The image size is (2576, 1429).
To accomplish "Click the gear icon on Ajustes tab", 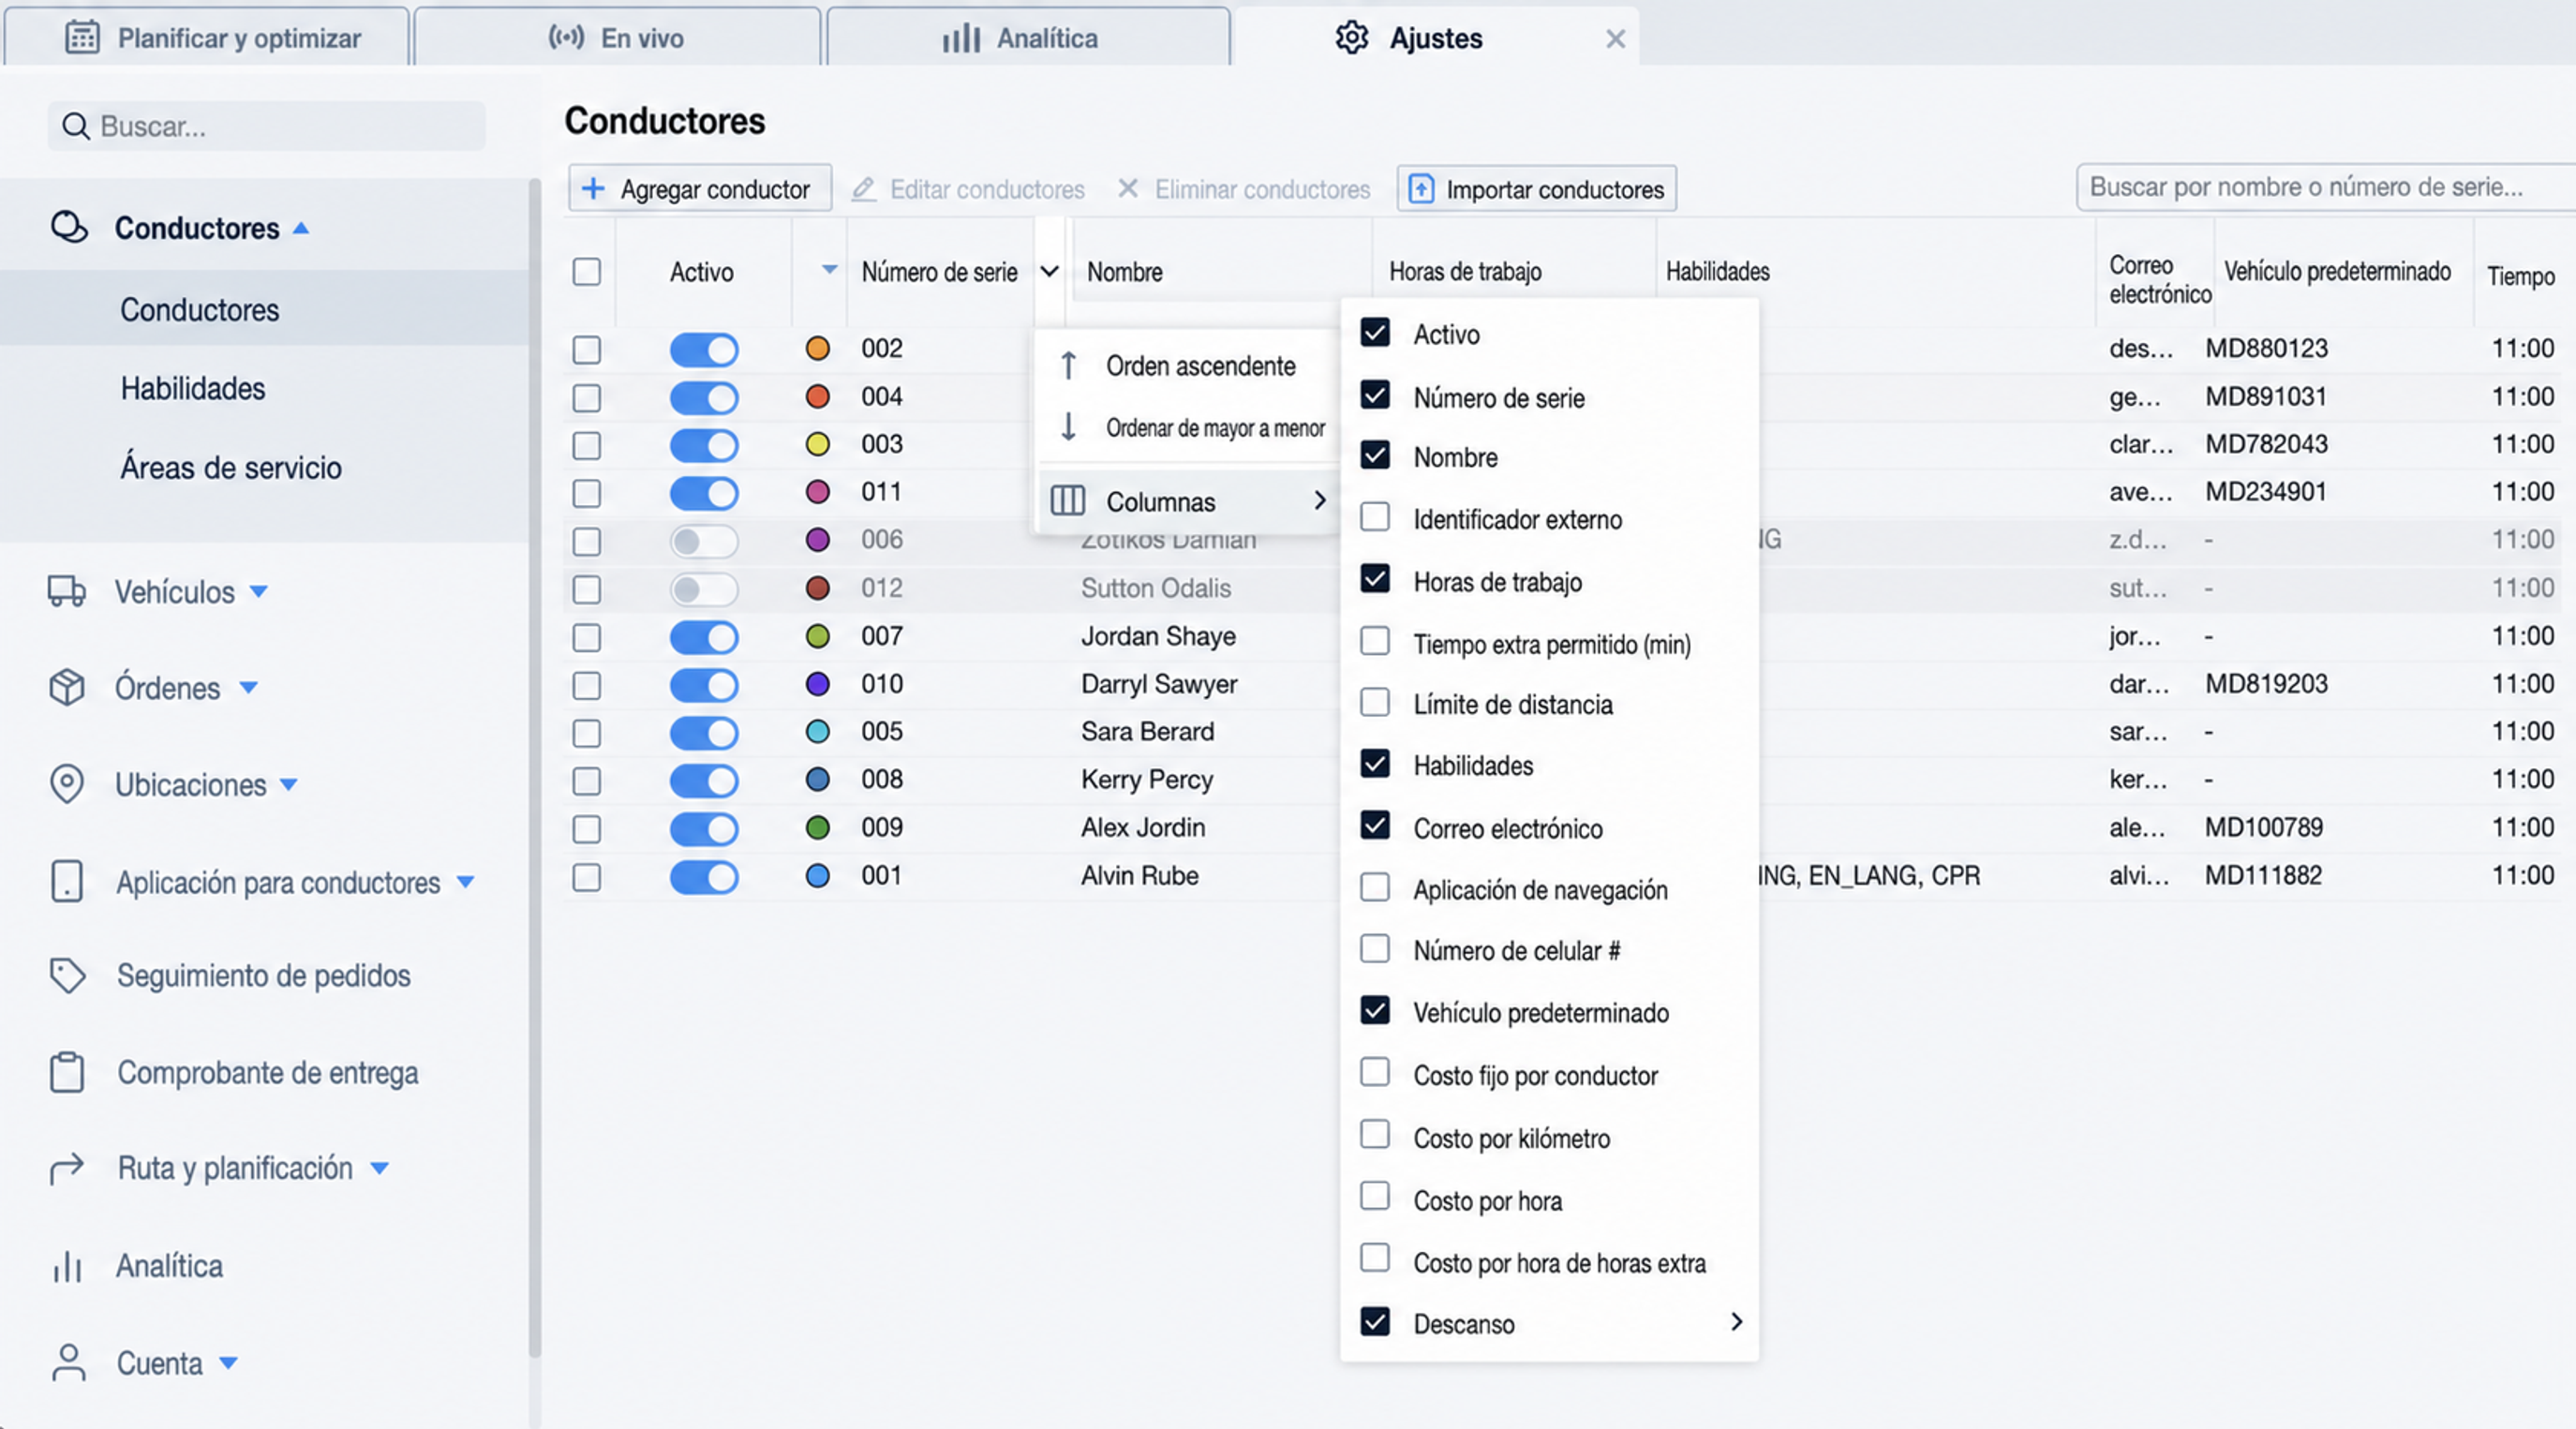I will (1352, 38).
